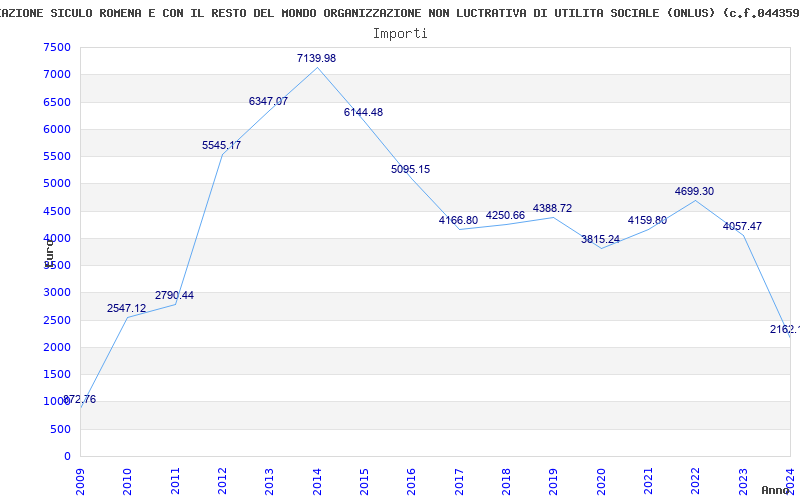Click the x-axis year 2019
800x500 pixels.
(x=554, y=481)
